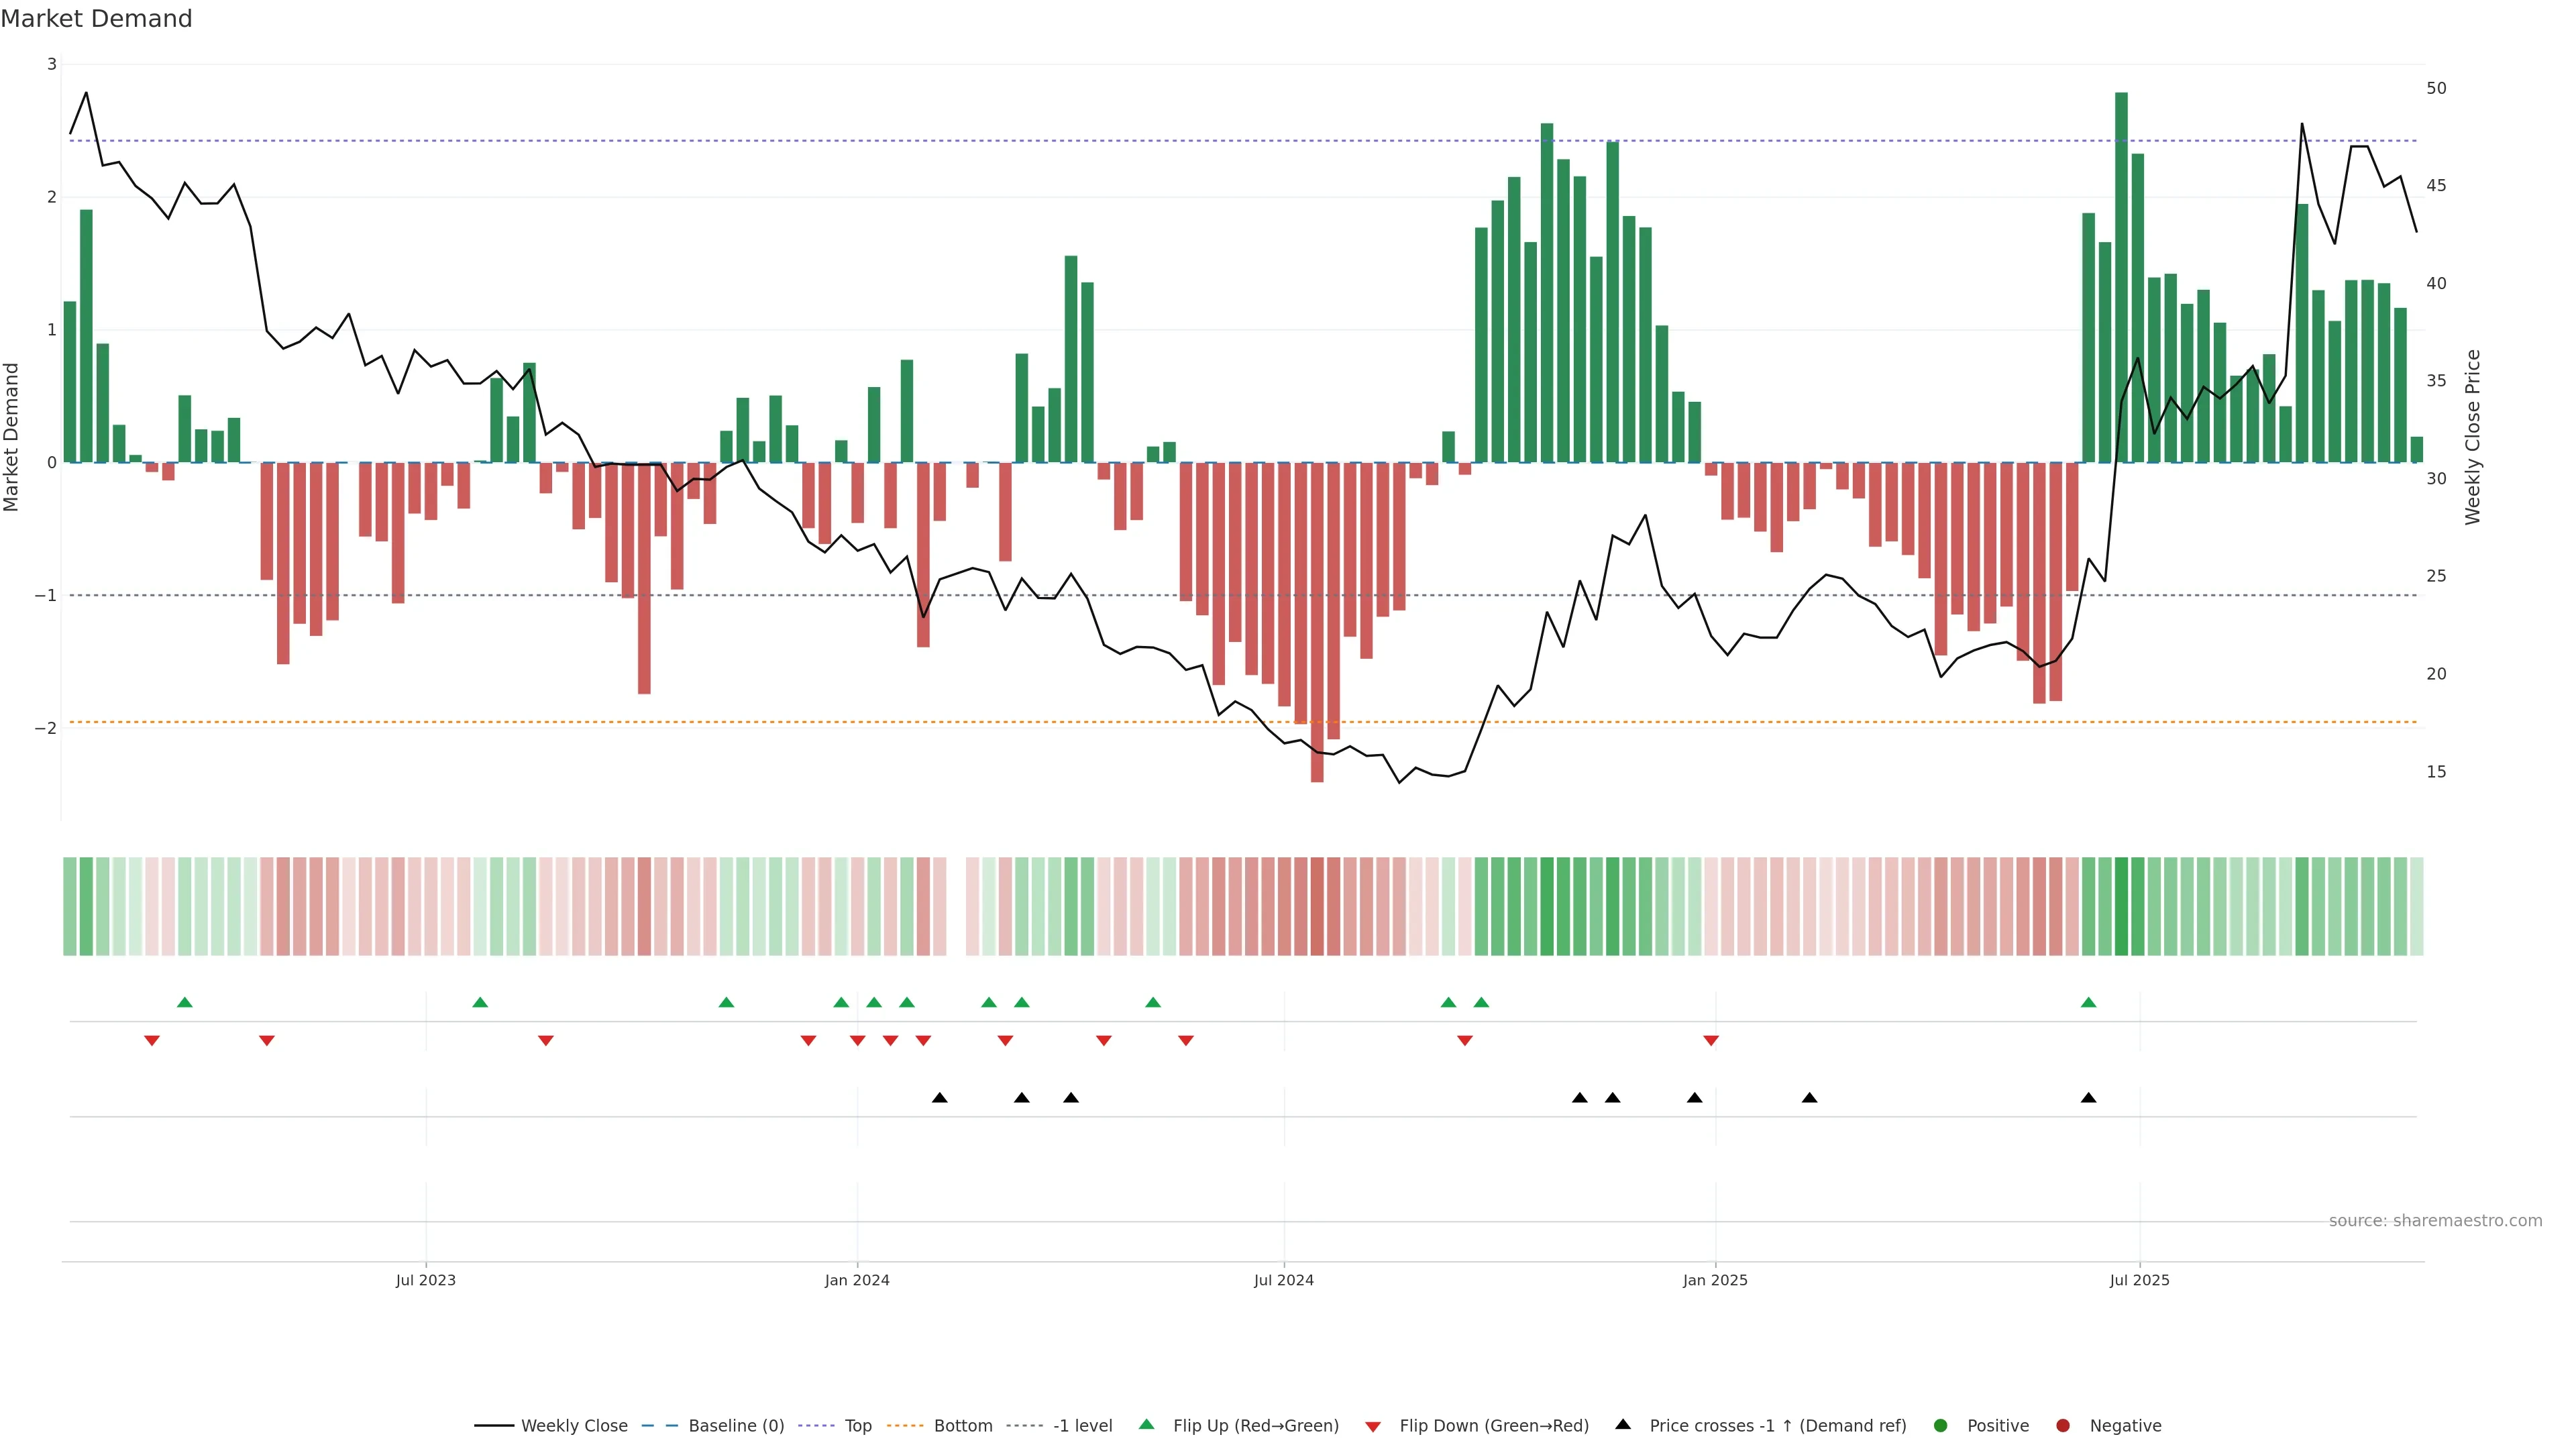Click the red Flip Down legend triangle
The width and height of the screenshot is (2576, 1449).
point(1373,1427)
